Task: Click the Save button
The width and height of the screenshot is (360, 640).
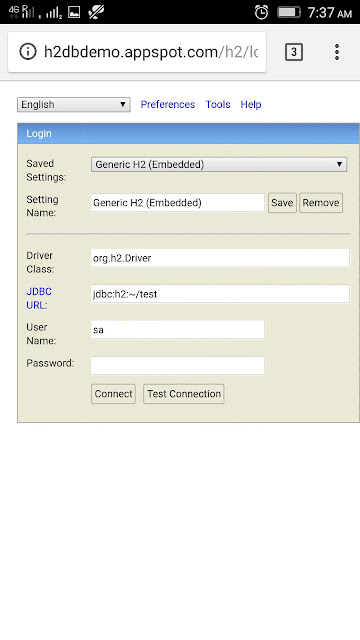Action: [x=282, y=203]
